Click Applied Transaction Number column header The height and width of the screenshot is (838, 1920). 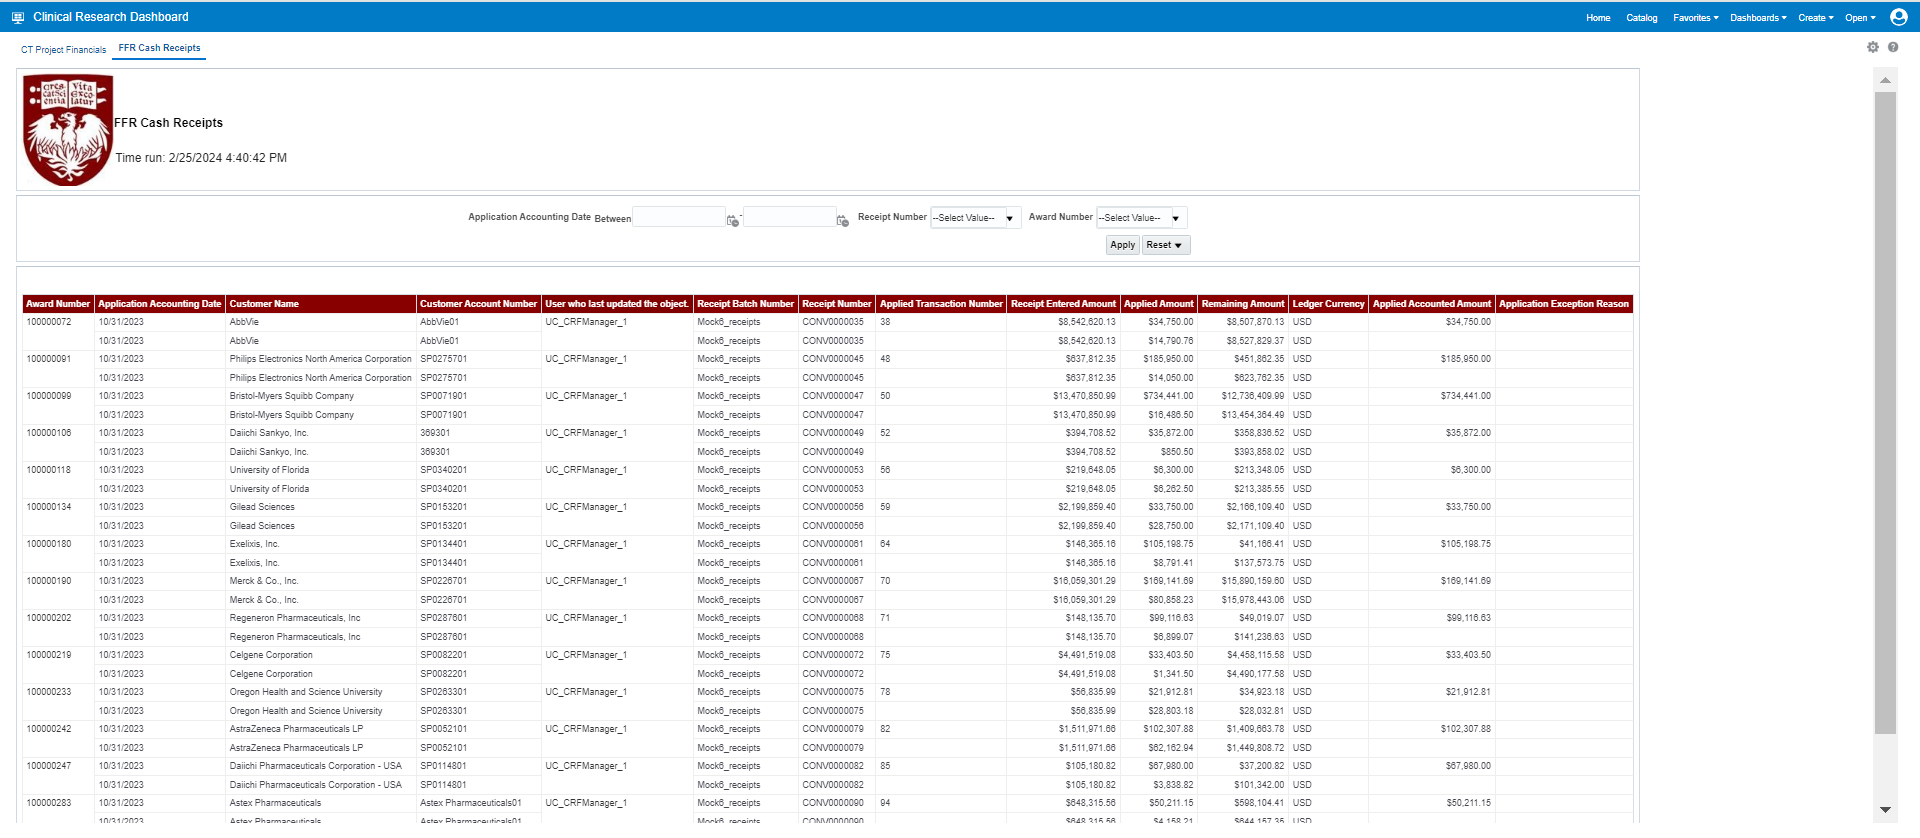click(x=941, y=304)
